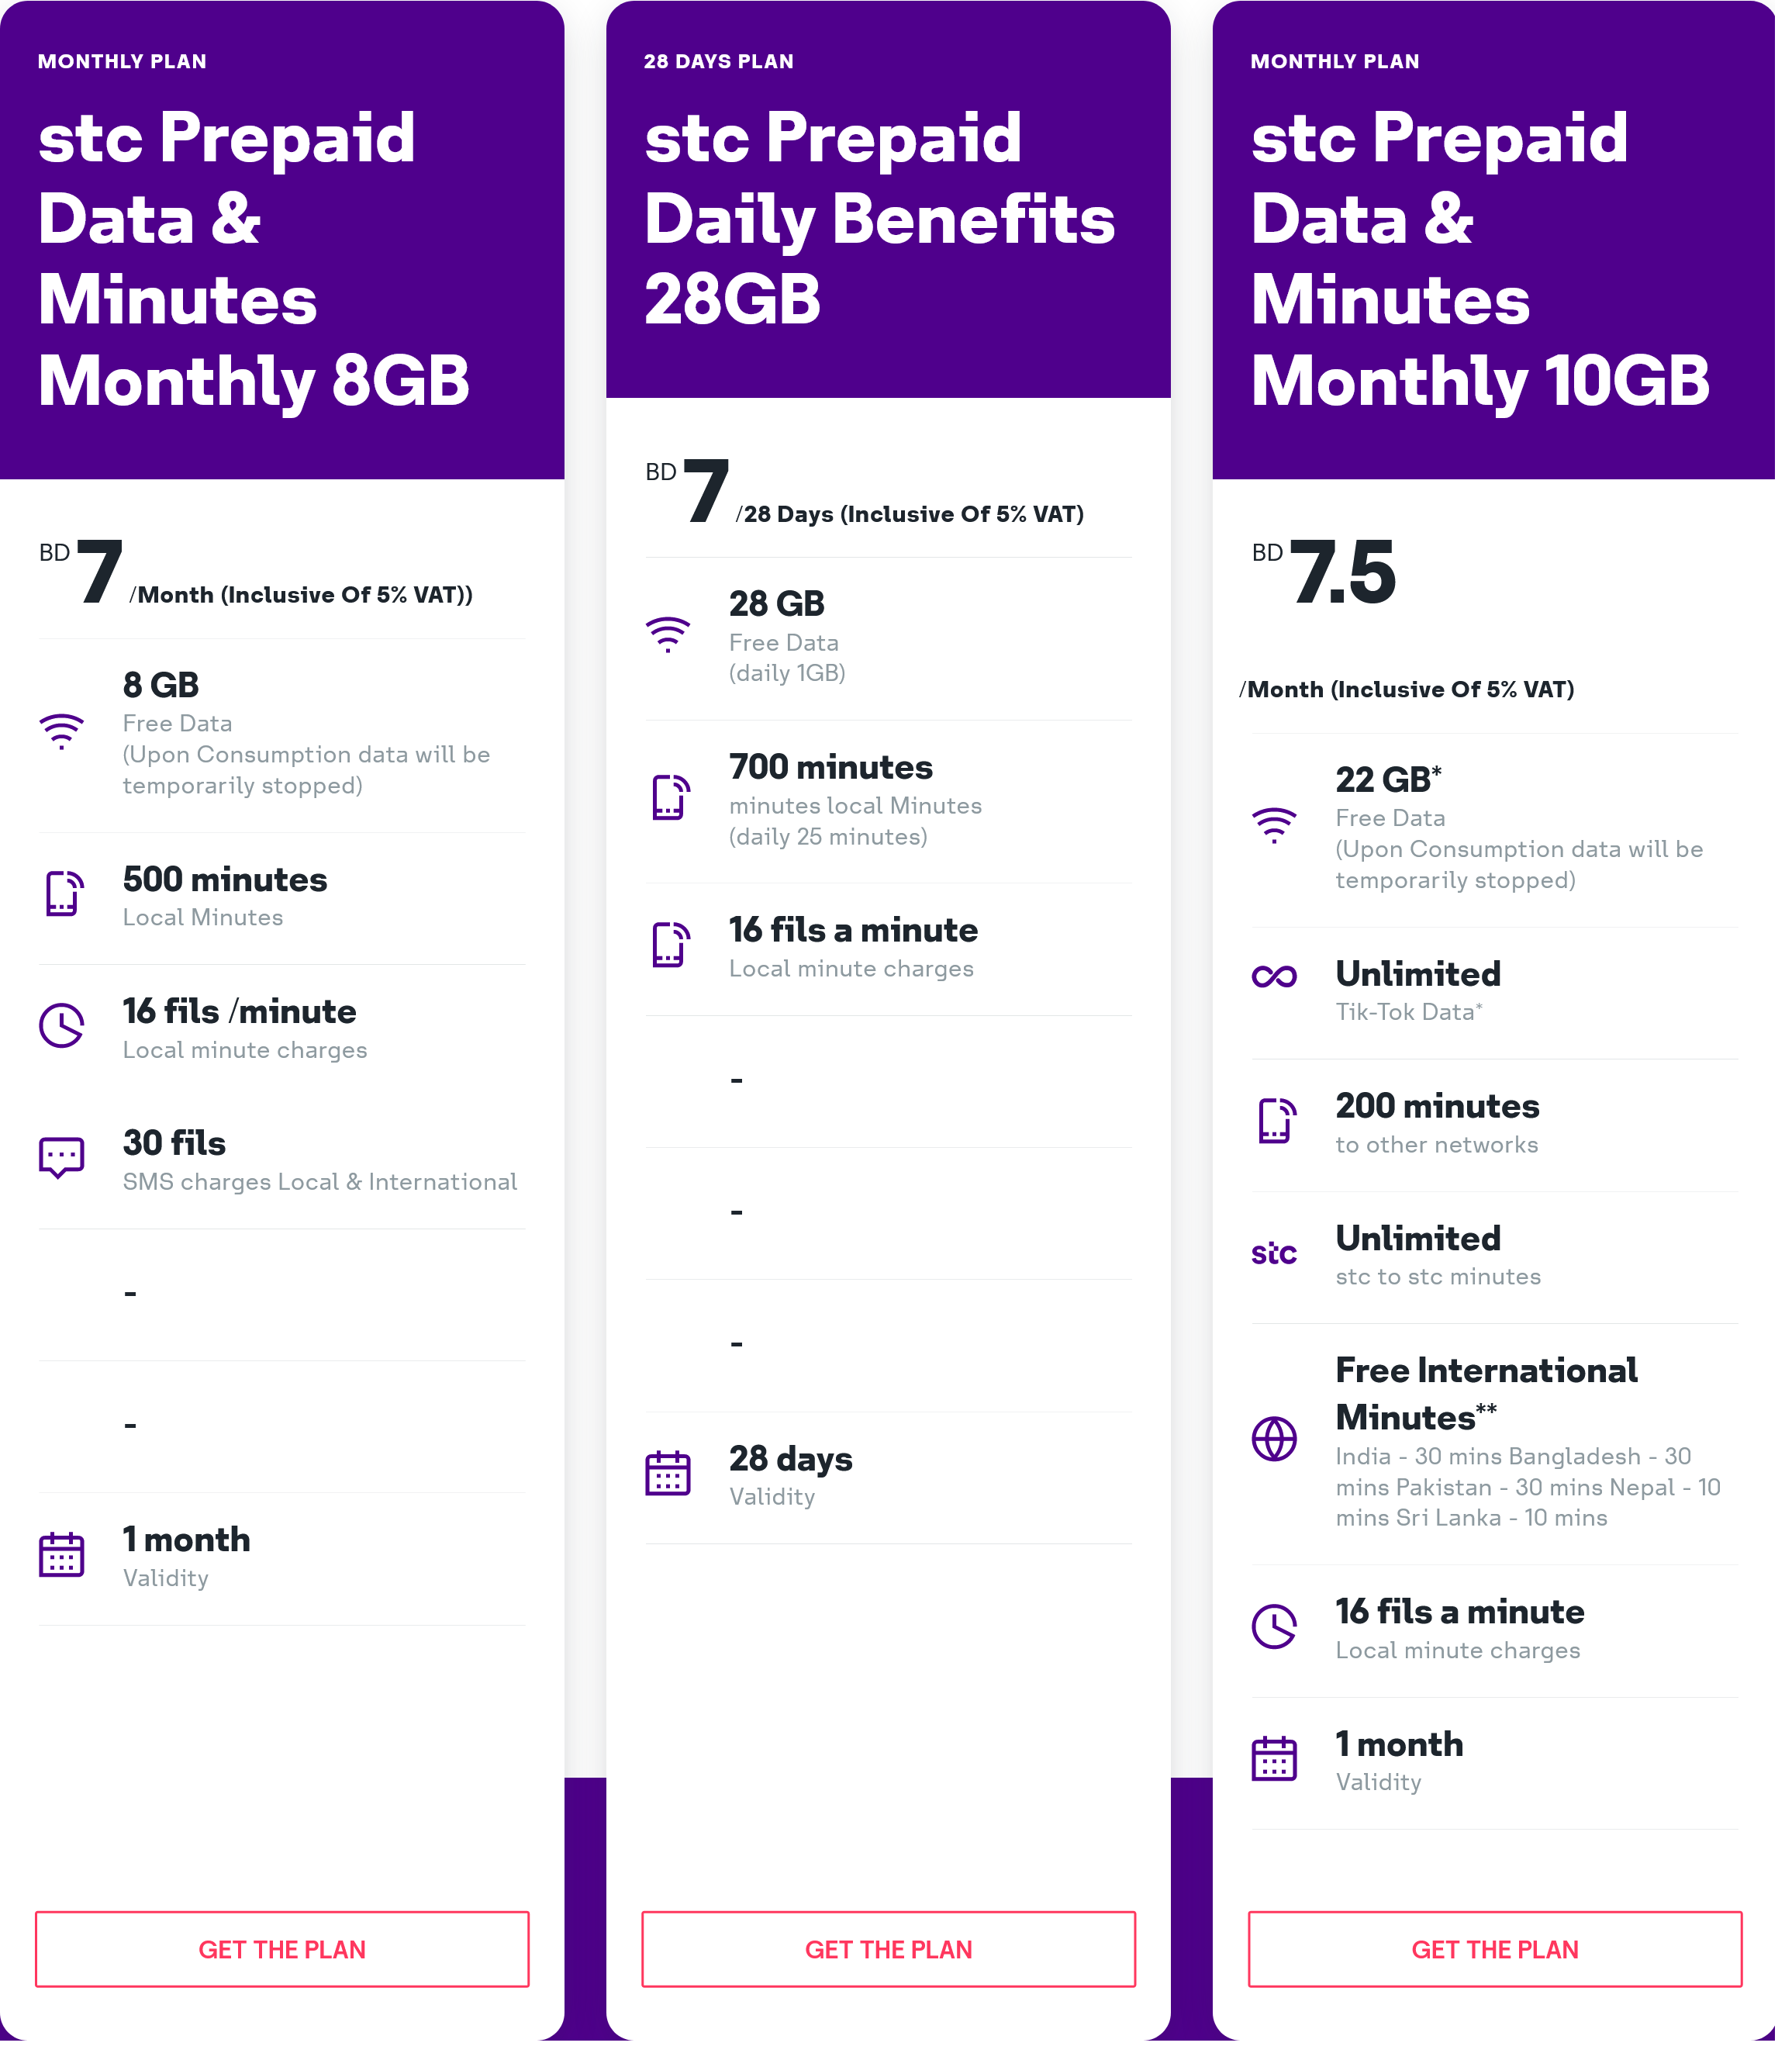This screenshot has height=2060, width=1792.
Task: Click GET THE PLAN for Monthly 8GB plan
Action: [282, 1948]
